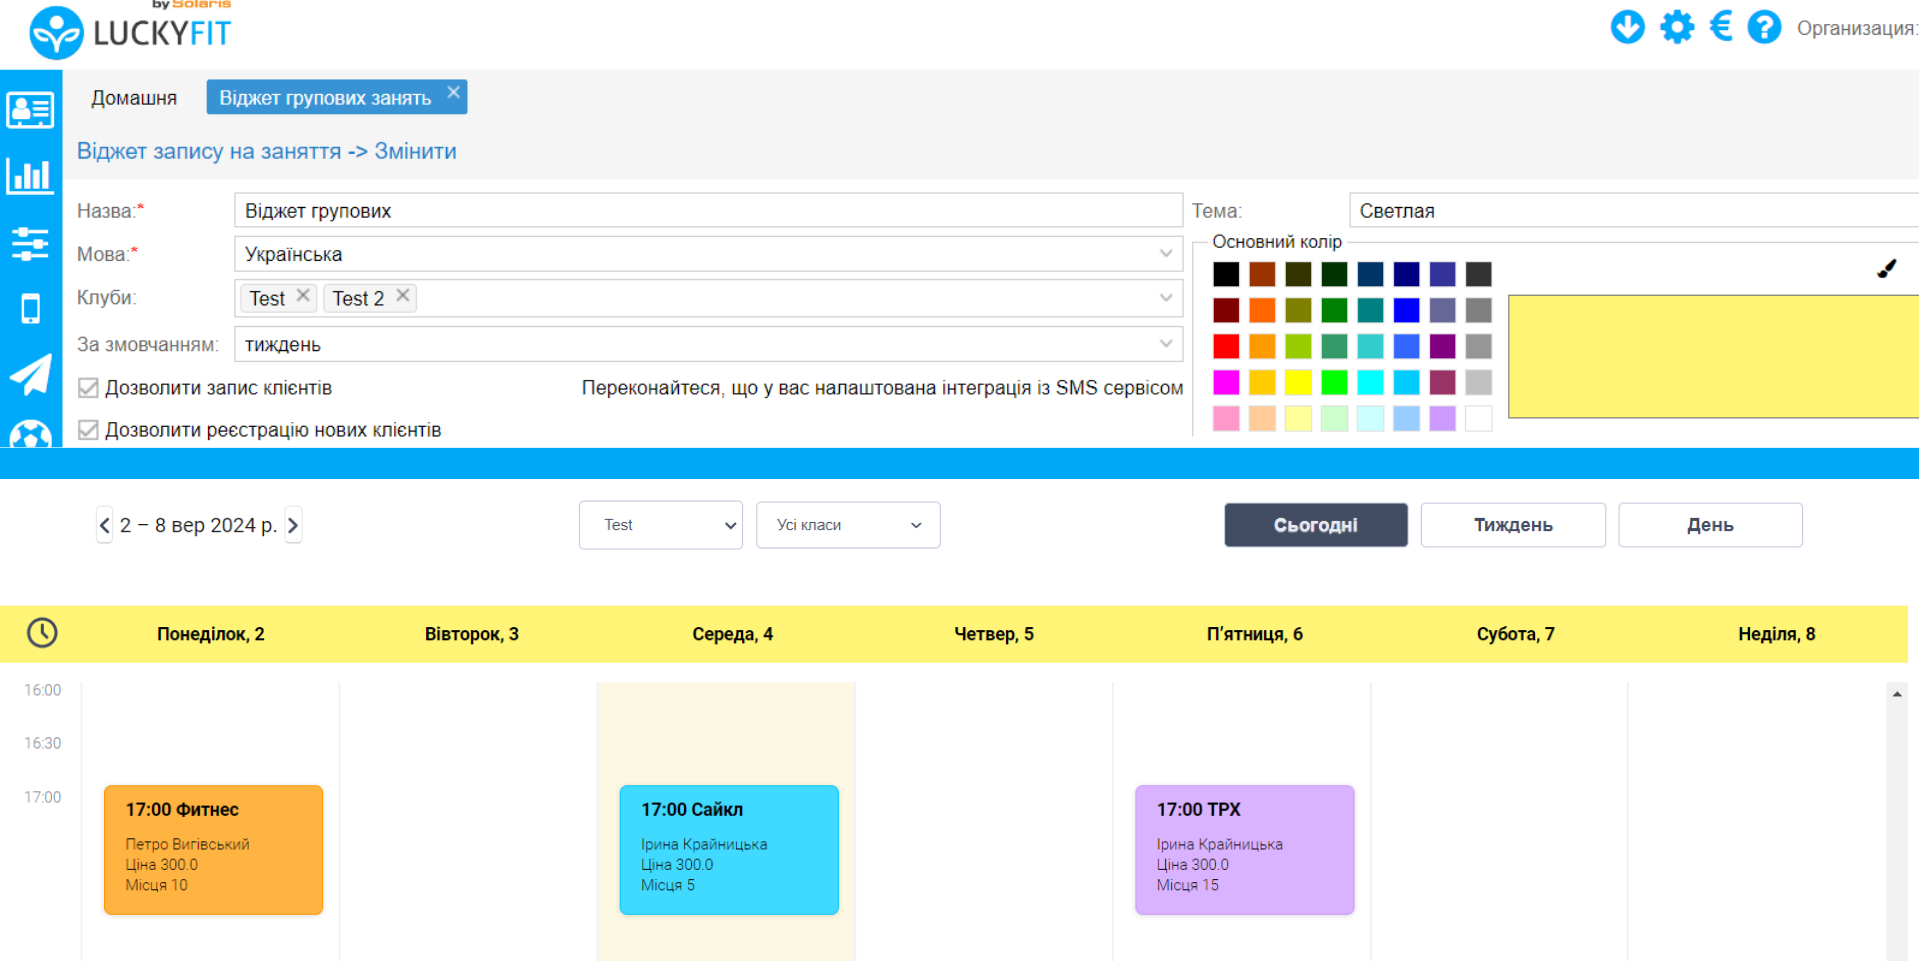The width and height of the screenshot is (1919, 966).
Task: Close the Віджет групових занять tab
Action: (454, 92)
